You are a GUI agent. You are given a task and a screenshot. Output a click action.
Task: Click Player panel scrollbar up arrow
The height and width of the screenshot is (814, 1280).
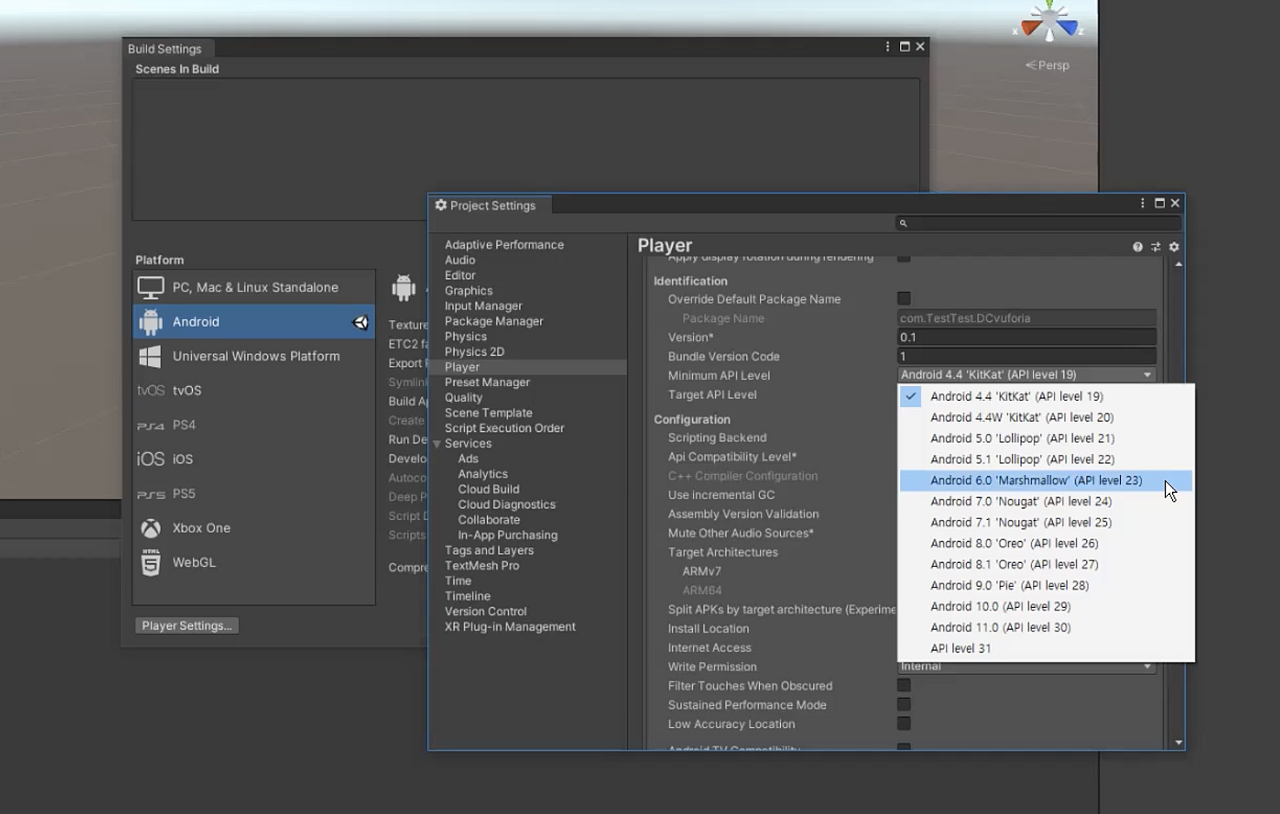1178,264
